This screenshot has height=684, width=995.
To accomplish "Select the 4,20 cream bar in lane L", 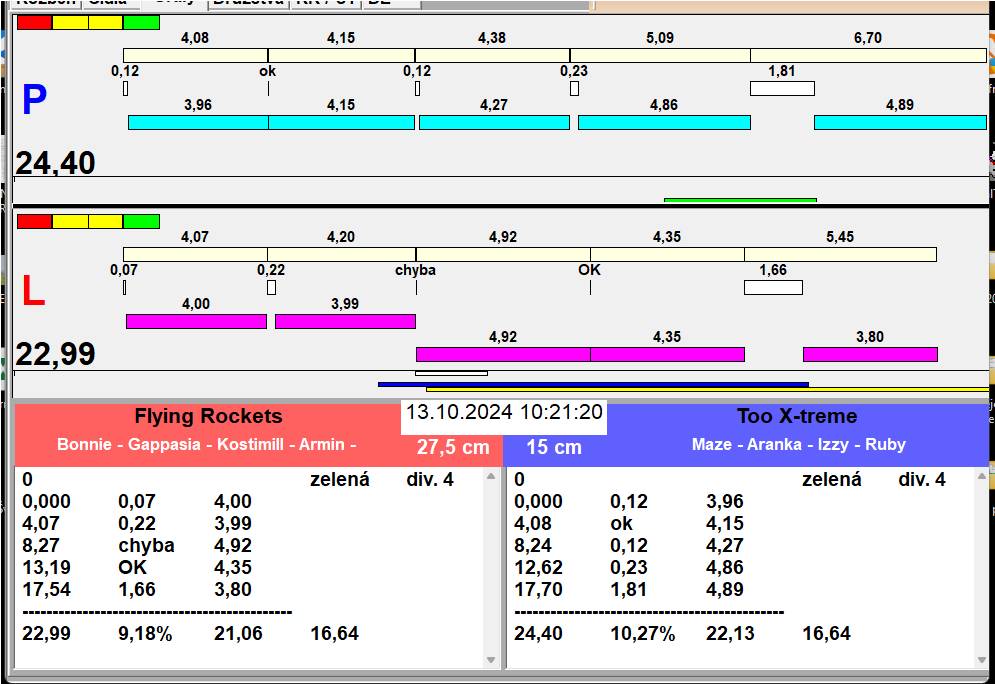I will (x=342, y=254).
